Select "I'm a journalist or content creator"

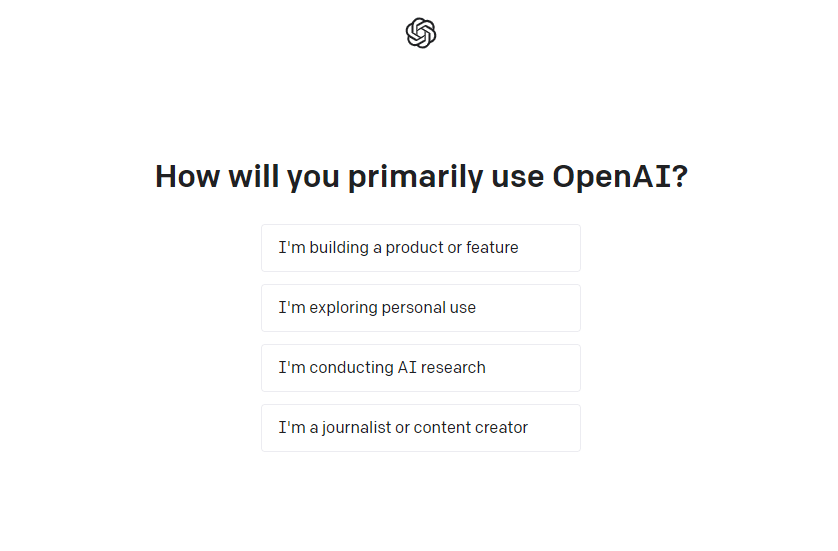[420, 428]
